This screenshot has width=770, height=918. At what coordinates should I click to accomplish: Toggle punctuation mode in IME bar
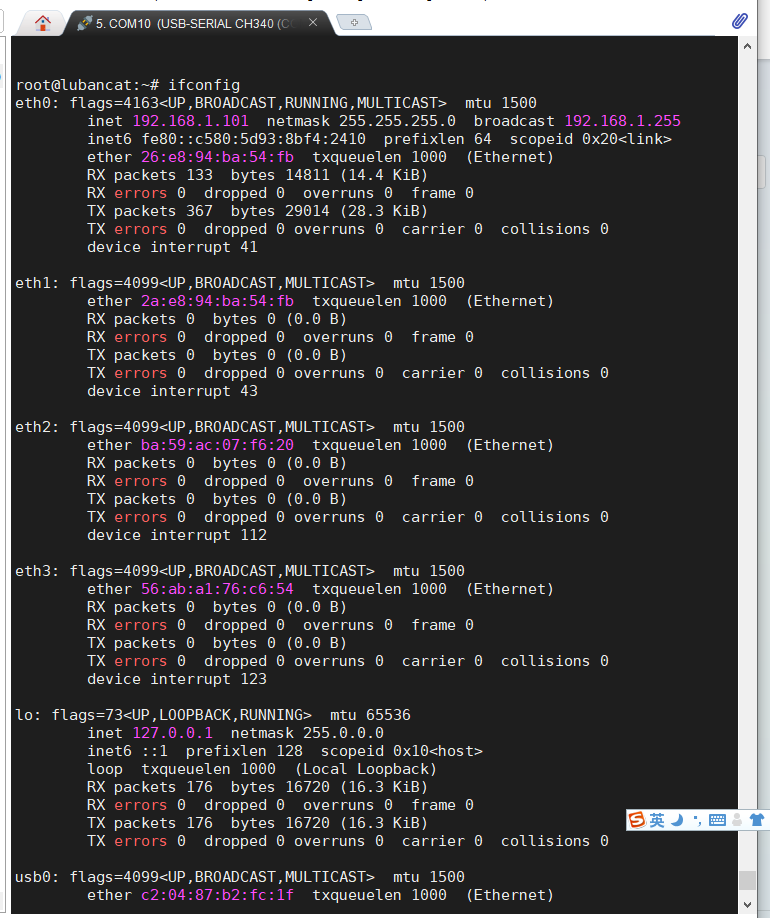click(x=697, y=820)
